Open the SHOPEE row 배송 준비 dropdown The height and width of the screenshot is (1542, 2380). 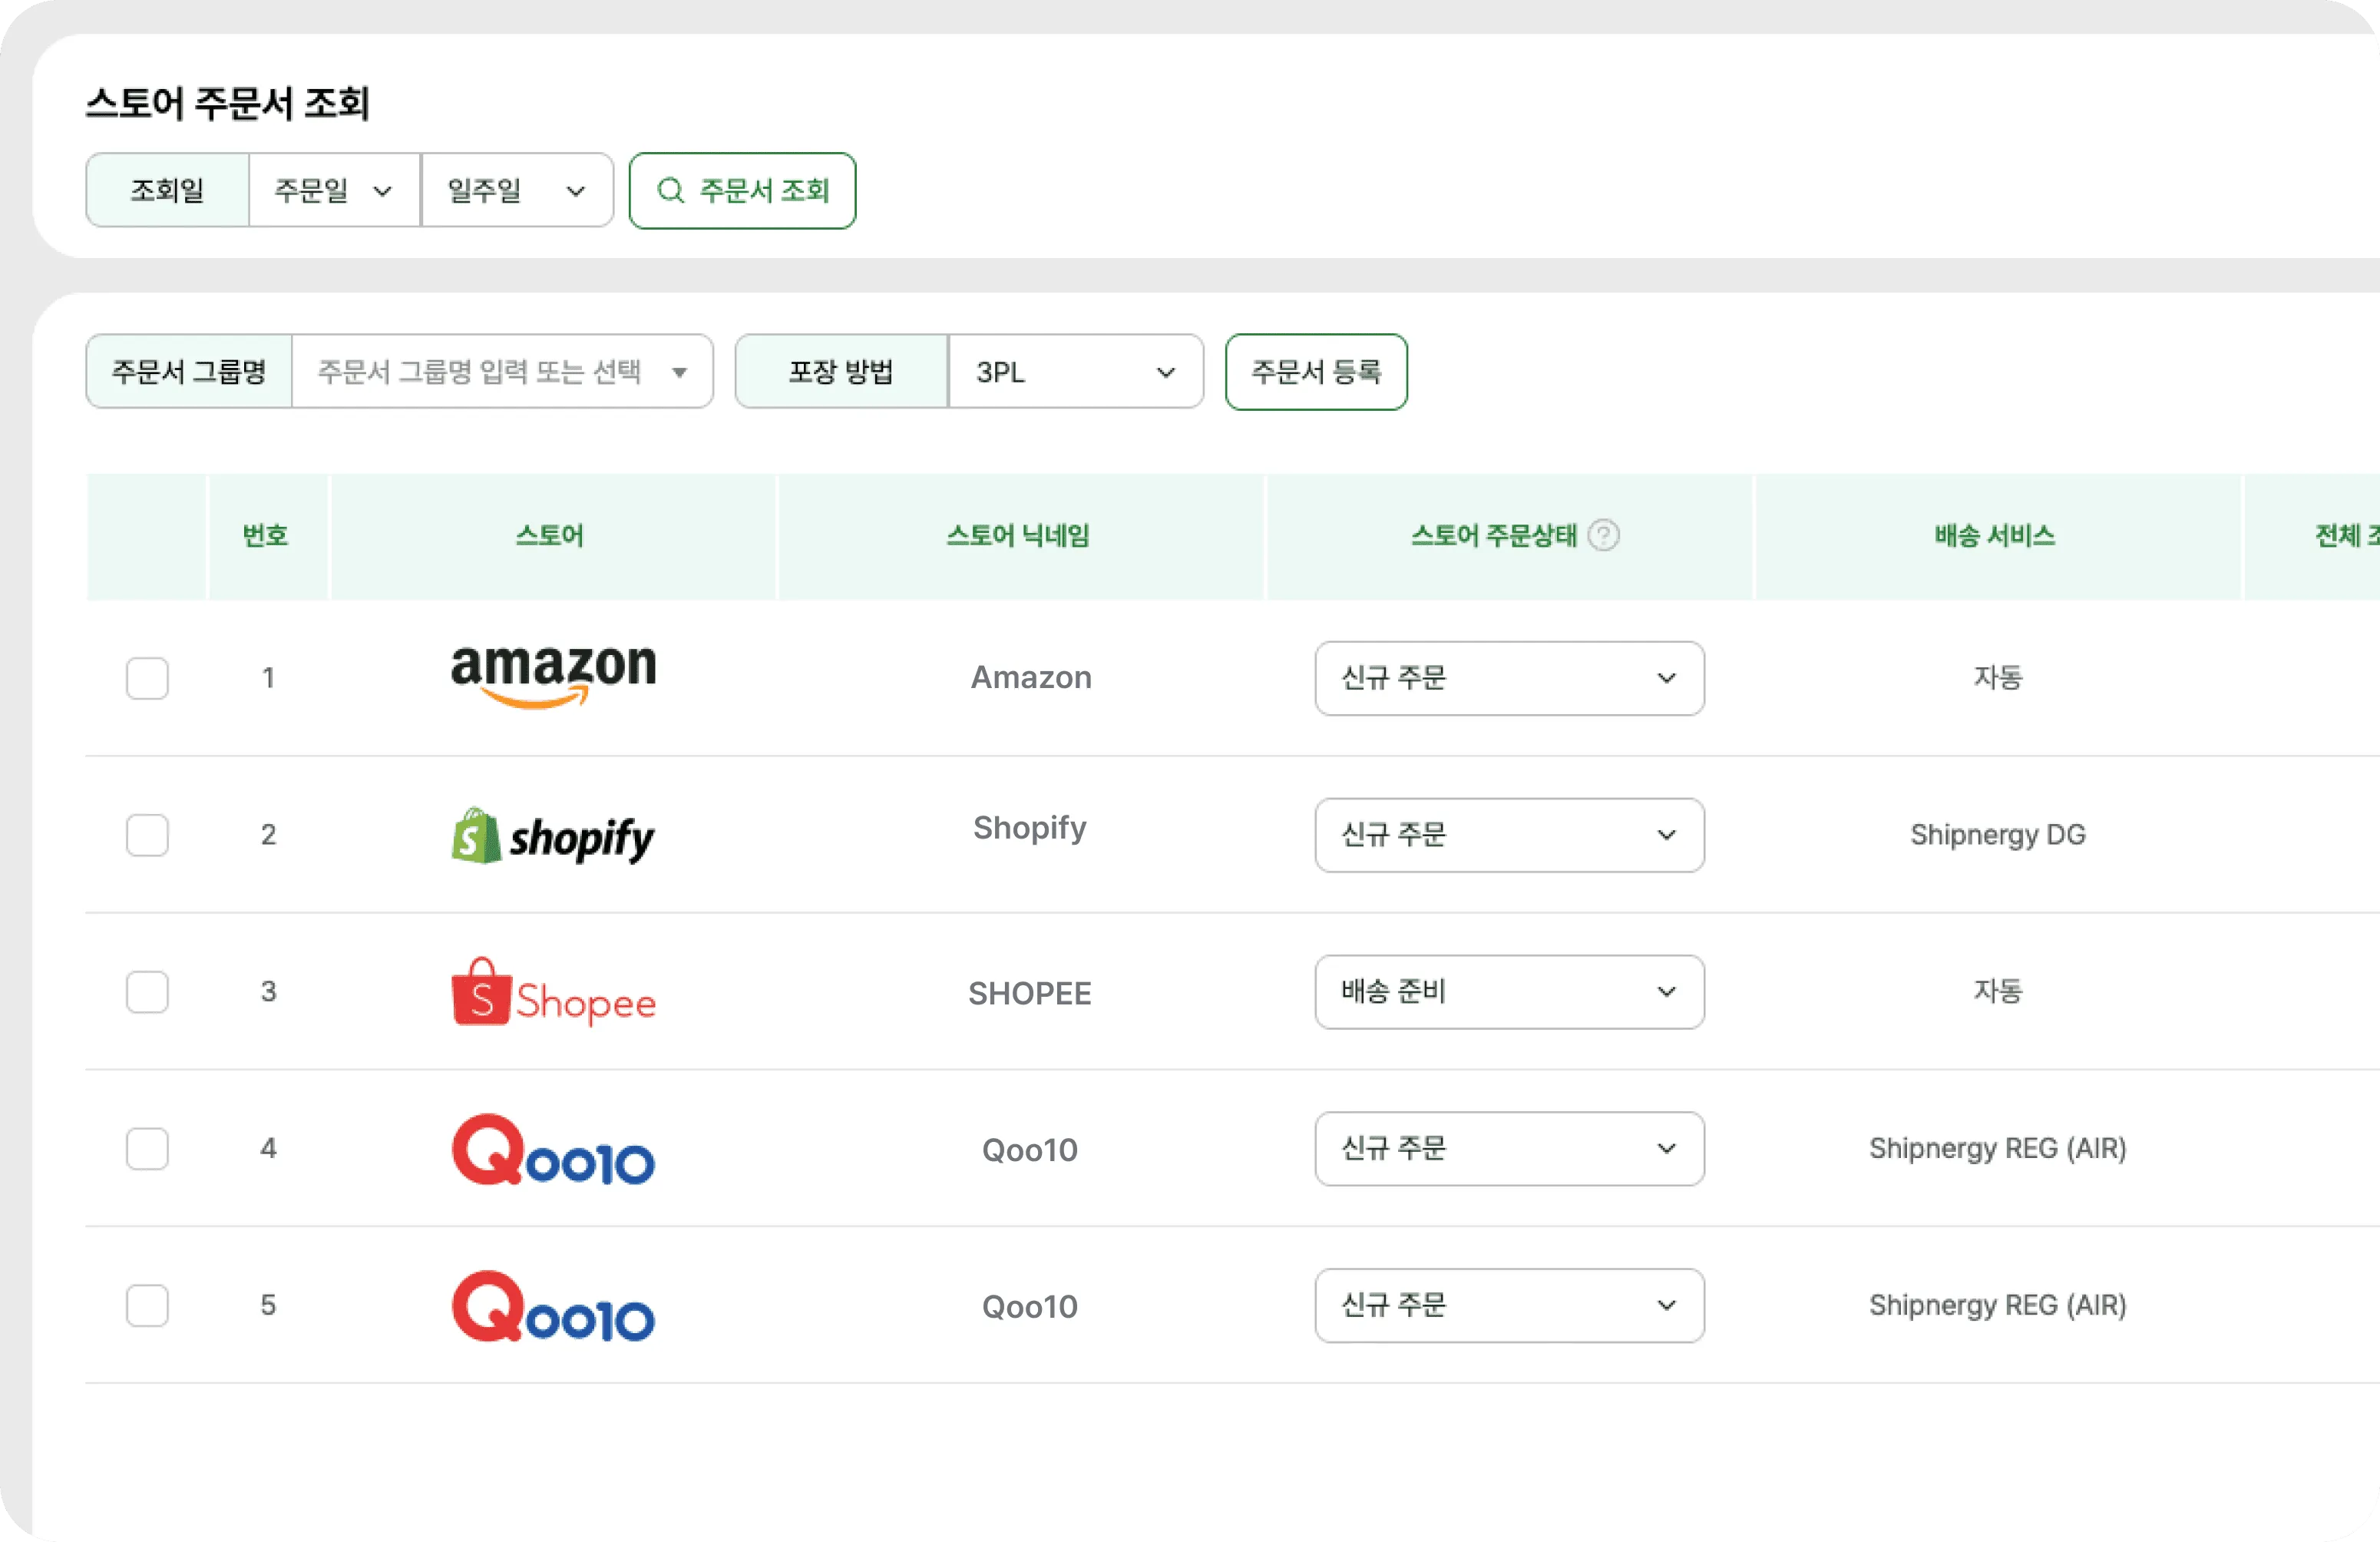click(x=1510, y=992)
